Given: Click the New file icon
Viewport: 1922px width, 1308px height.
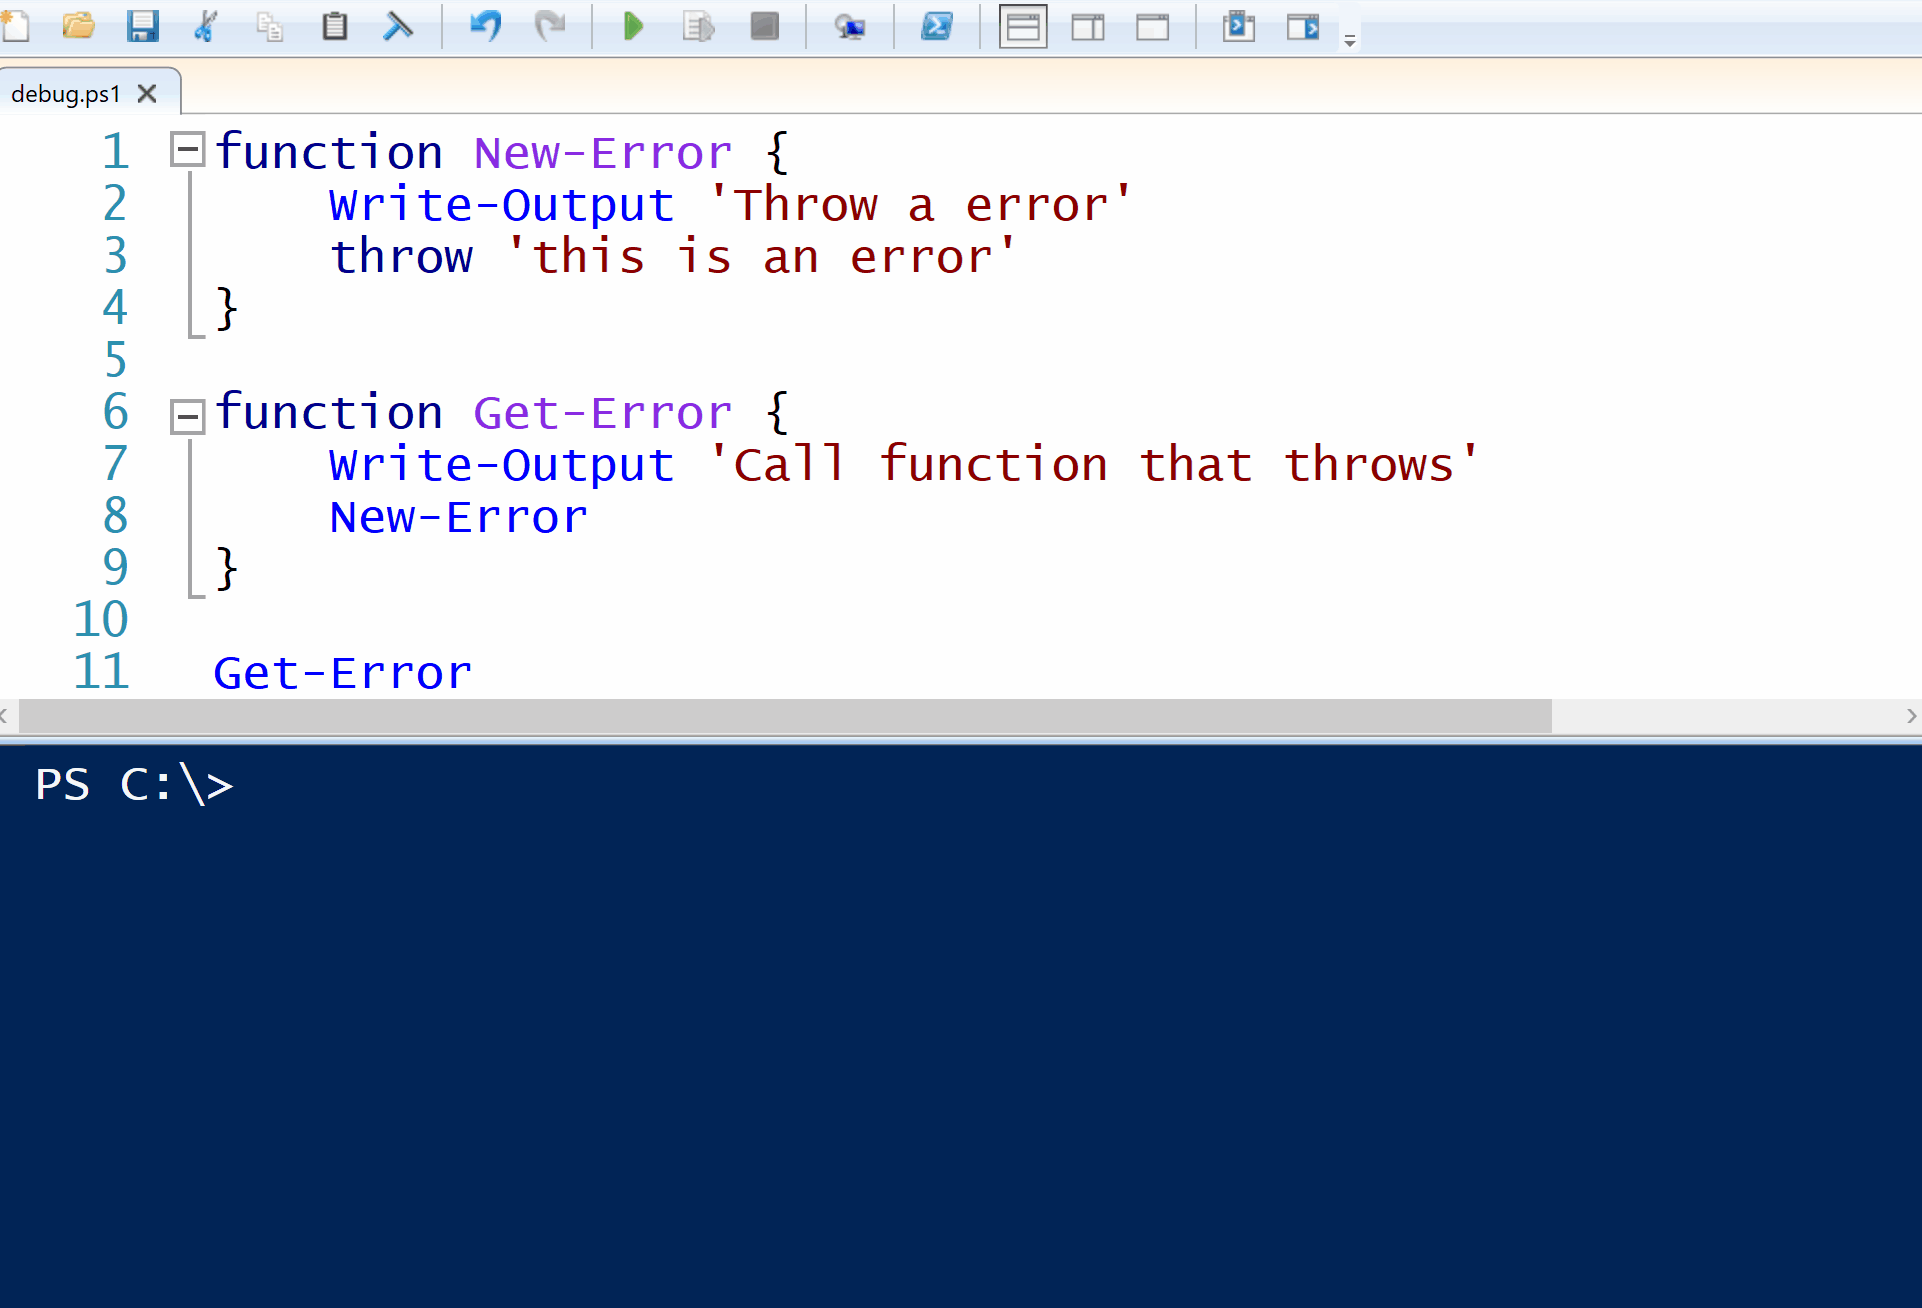Looking at the screenshot, I should 19,25.
